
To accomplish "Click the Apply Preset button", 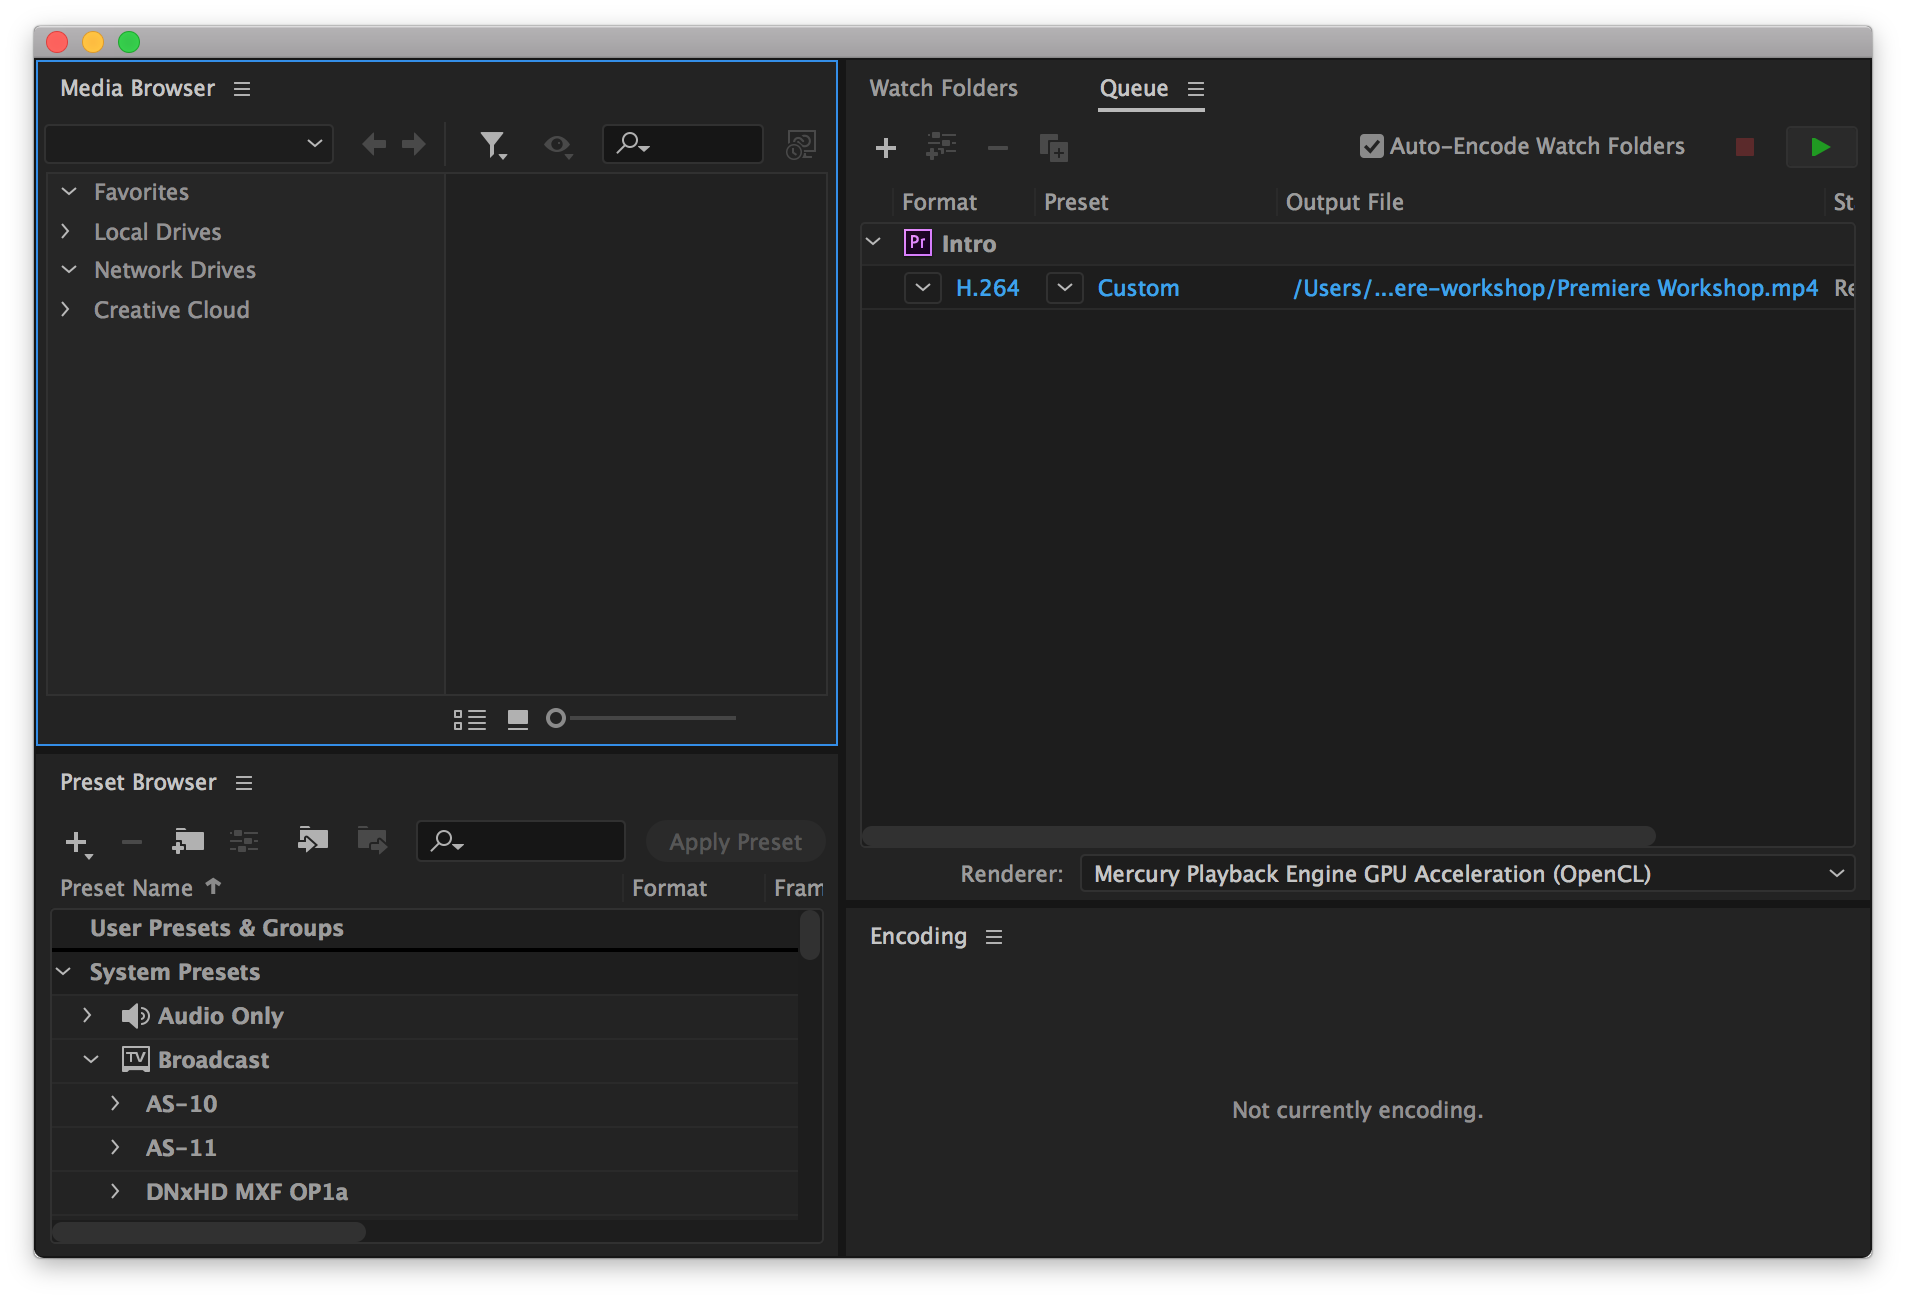I will pyautogui.click(x=736, y=841).
